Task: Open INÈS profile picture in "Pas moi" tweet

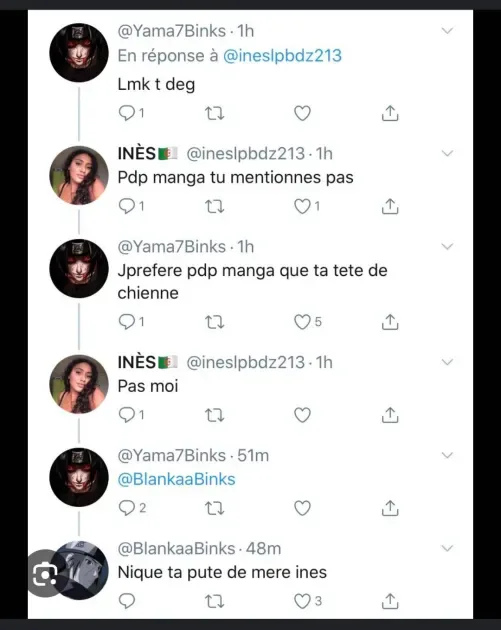Action: (x=79, y=384)
